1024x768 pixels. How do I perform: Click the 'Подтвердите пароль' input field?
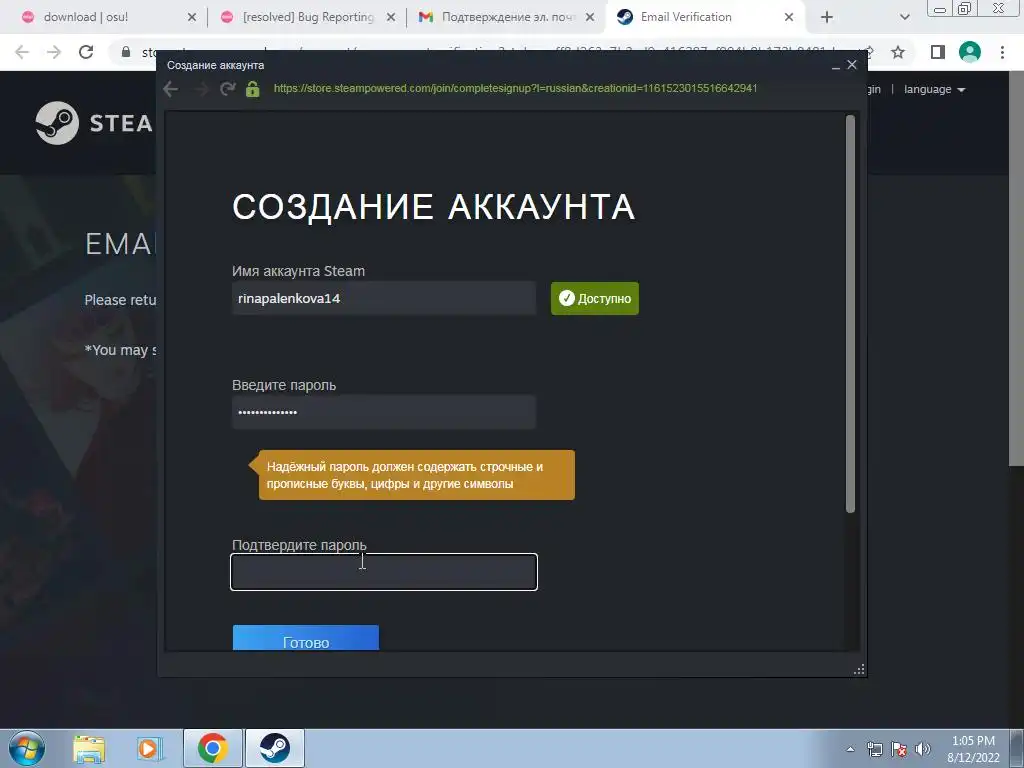click(x=384, y=572)
